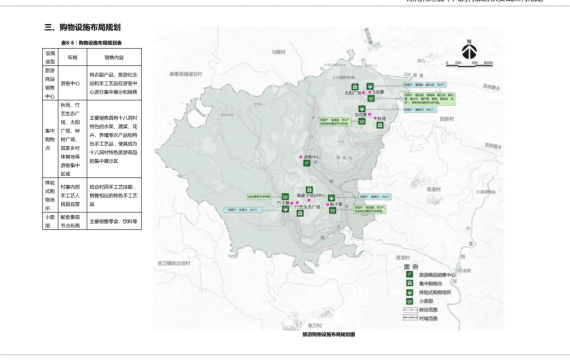Click the 吉龙村 map label
Screen dimensions: 570x360
pos(403,257)
